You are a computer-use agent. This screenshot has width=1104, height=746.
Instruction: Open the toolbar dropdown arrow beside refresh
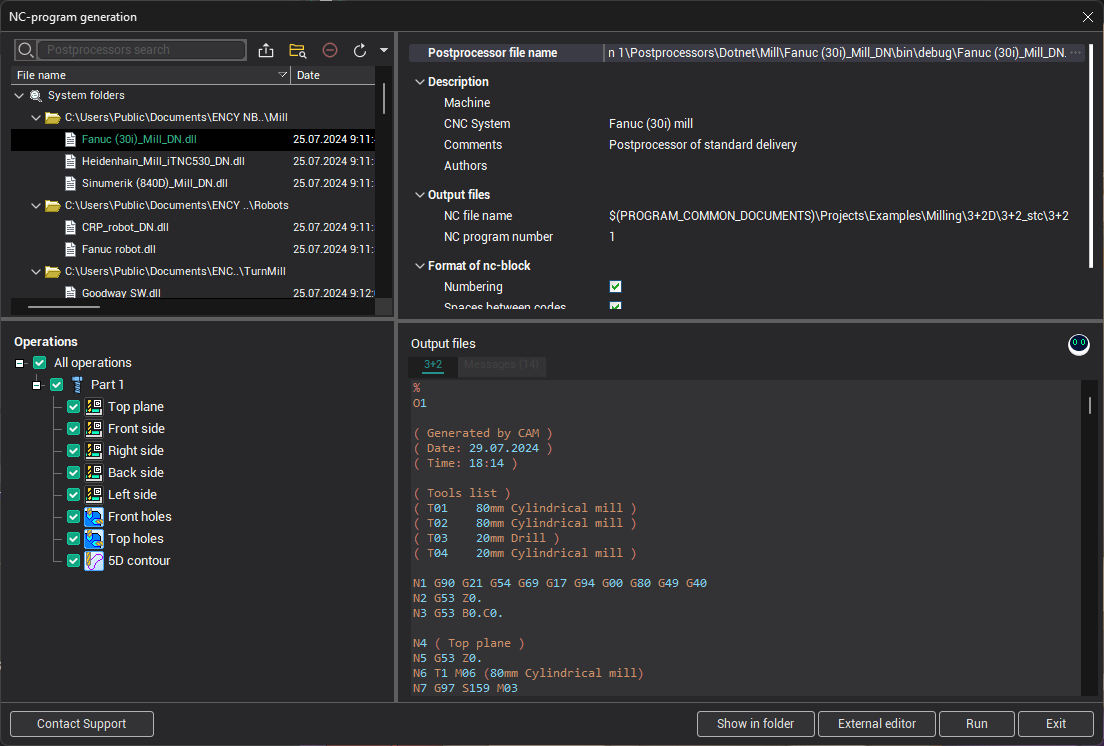384,50
